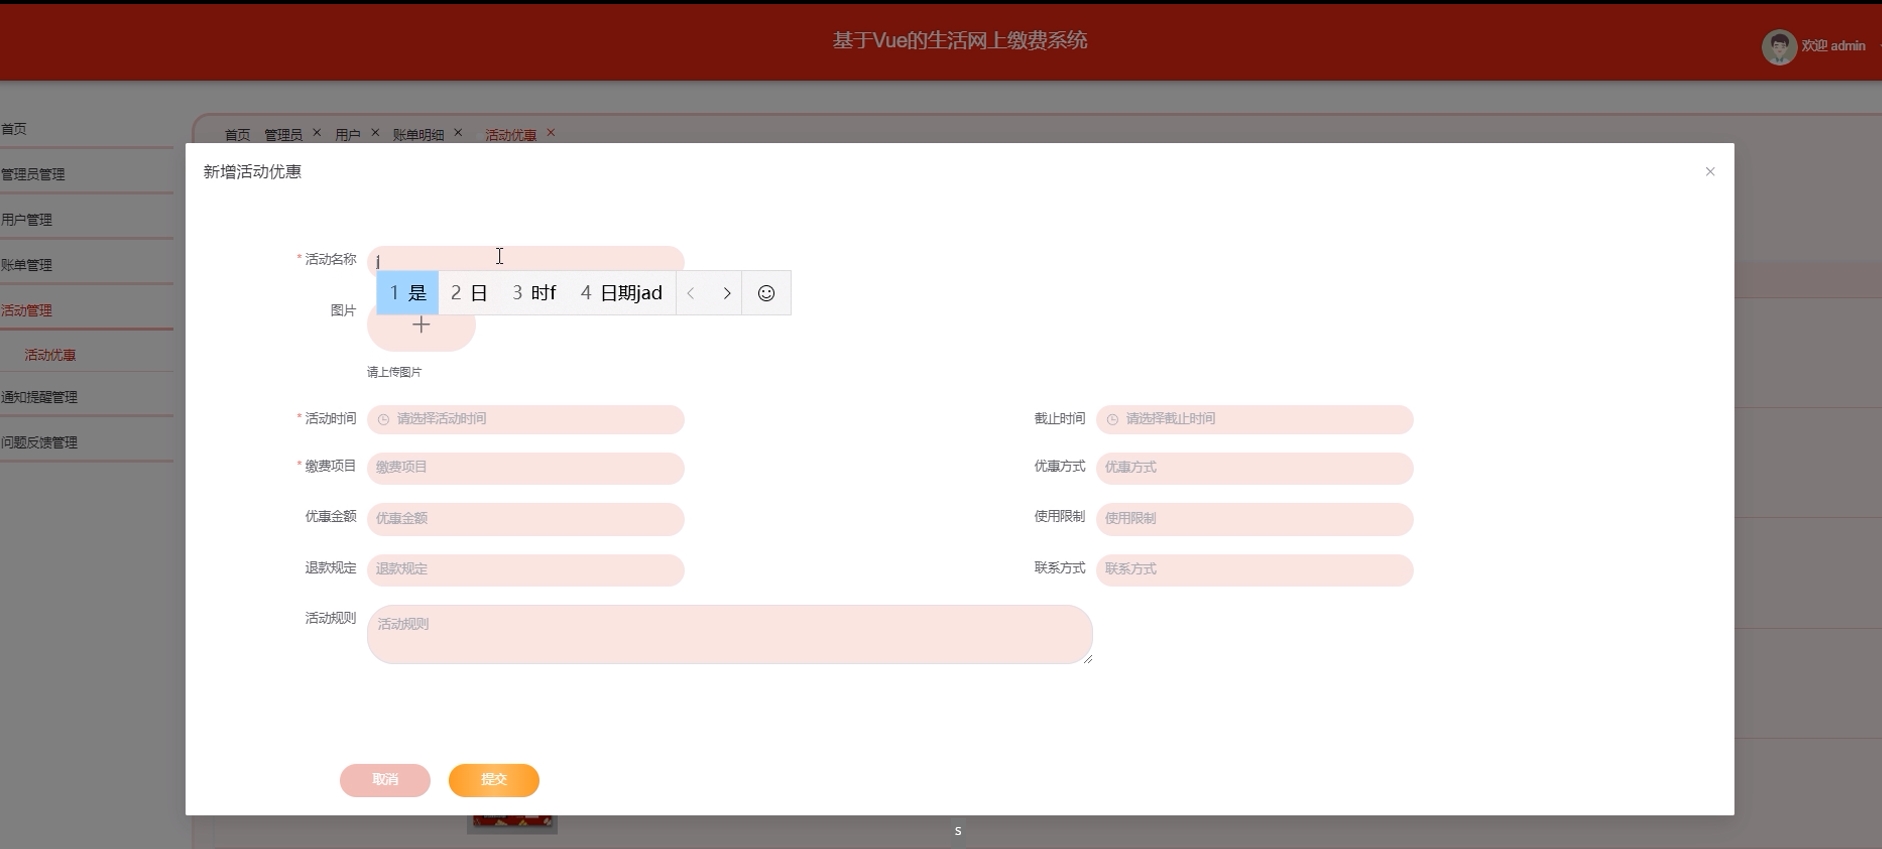1882x849 pixels.
Task: Switch to the 首页 tab
Action: pyautogui.click(x=237, y=135)
